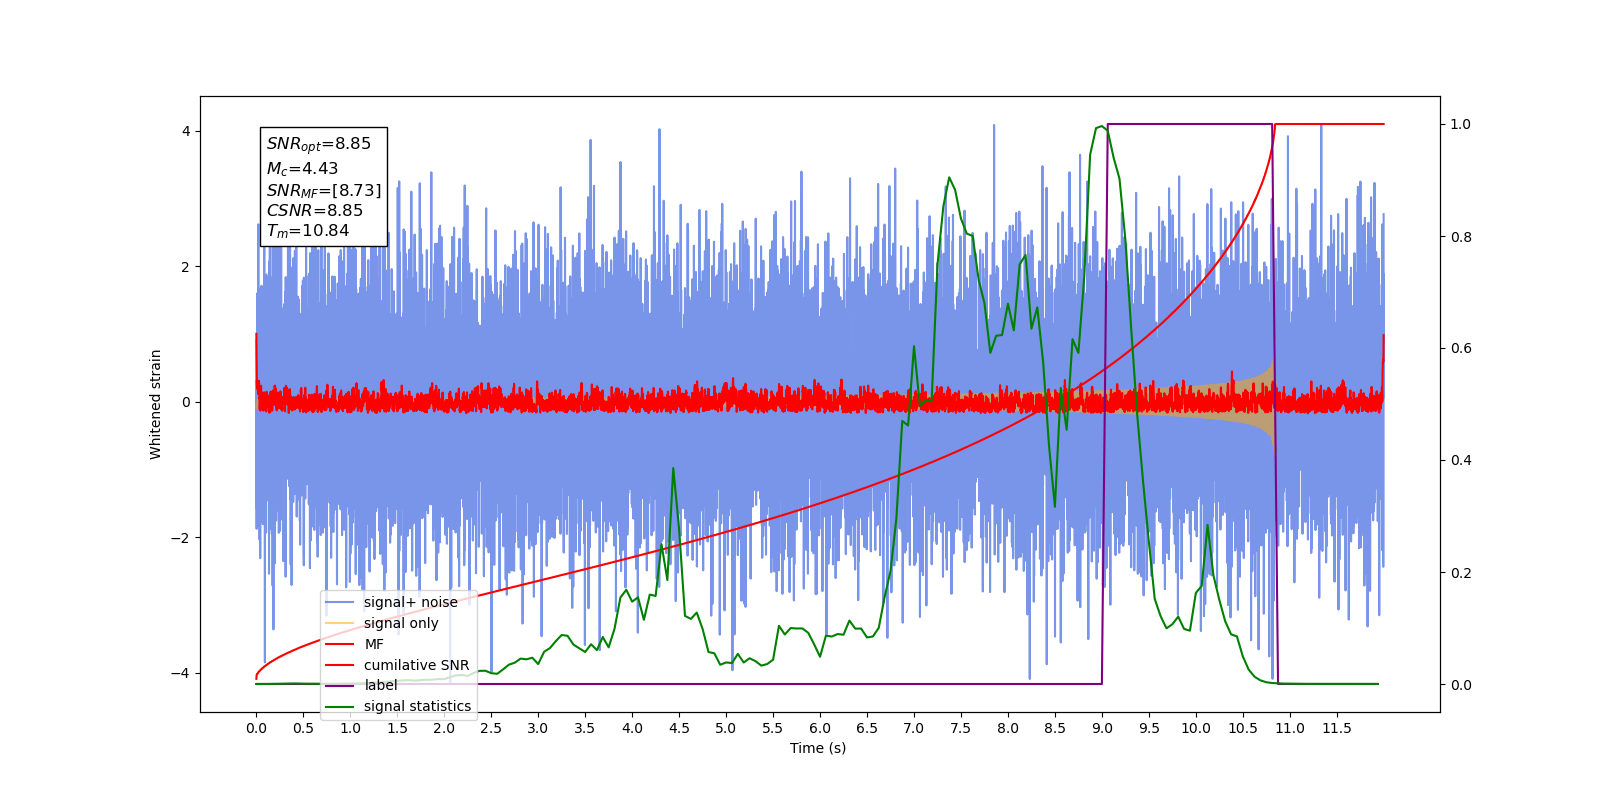Click the left y-axis tick label −2
Screen dimensions: 1600x800
click(181, 538)
